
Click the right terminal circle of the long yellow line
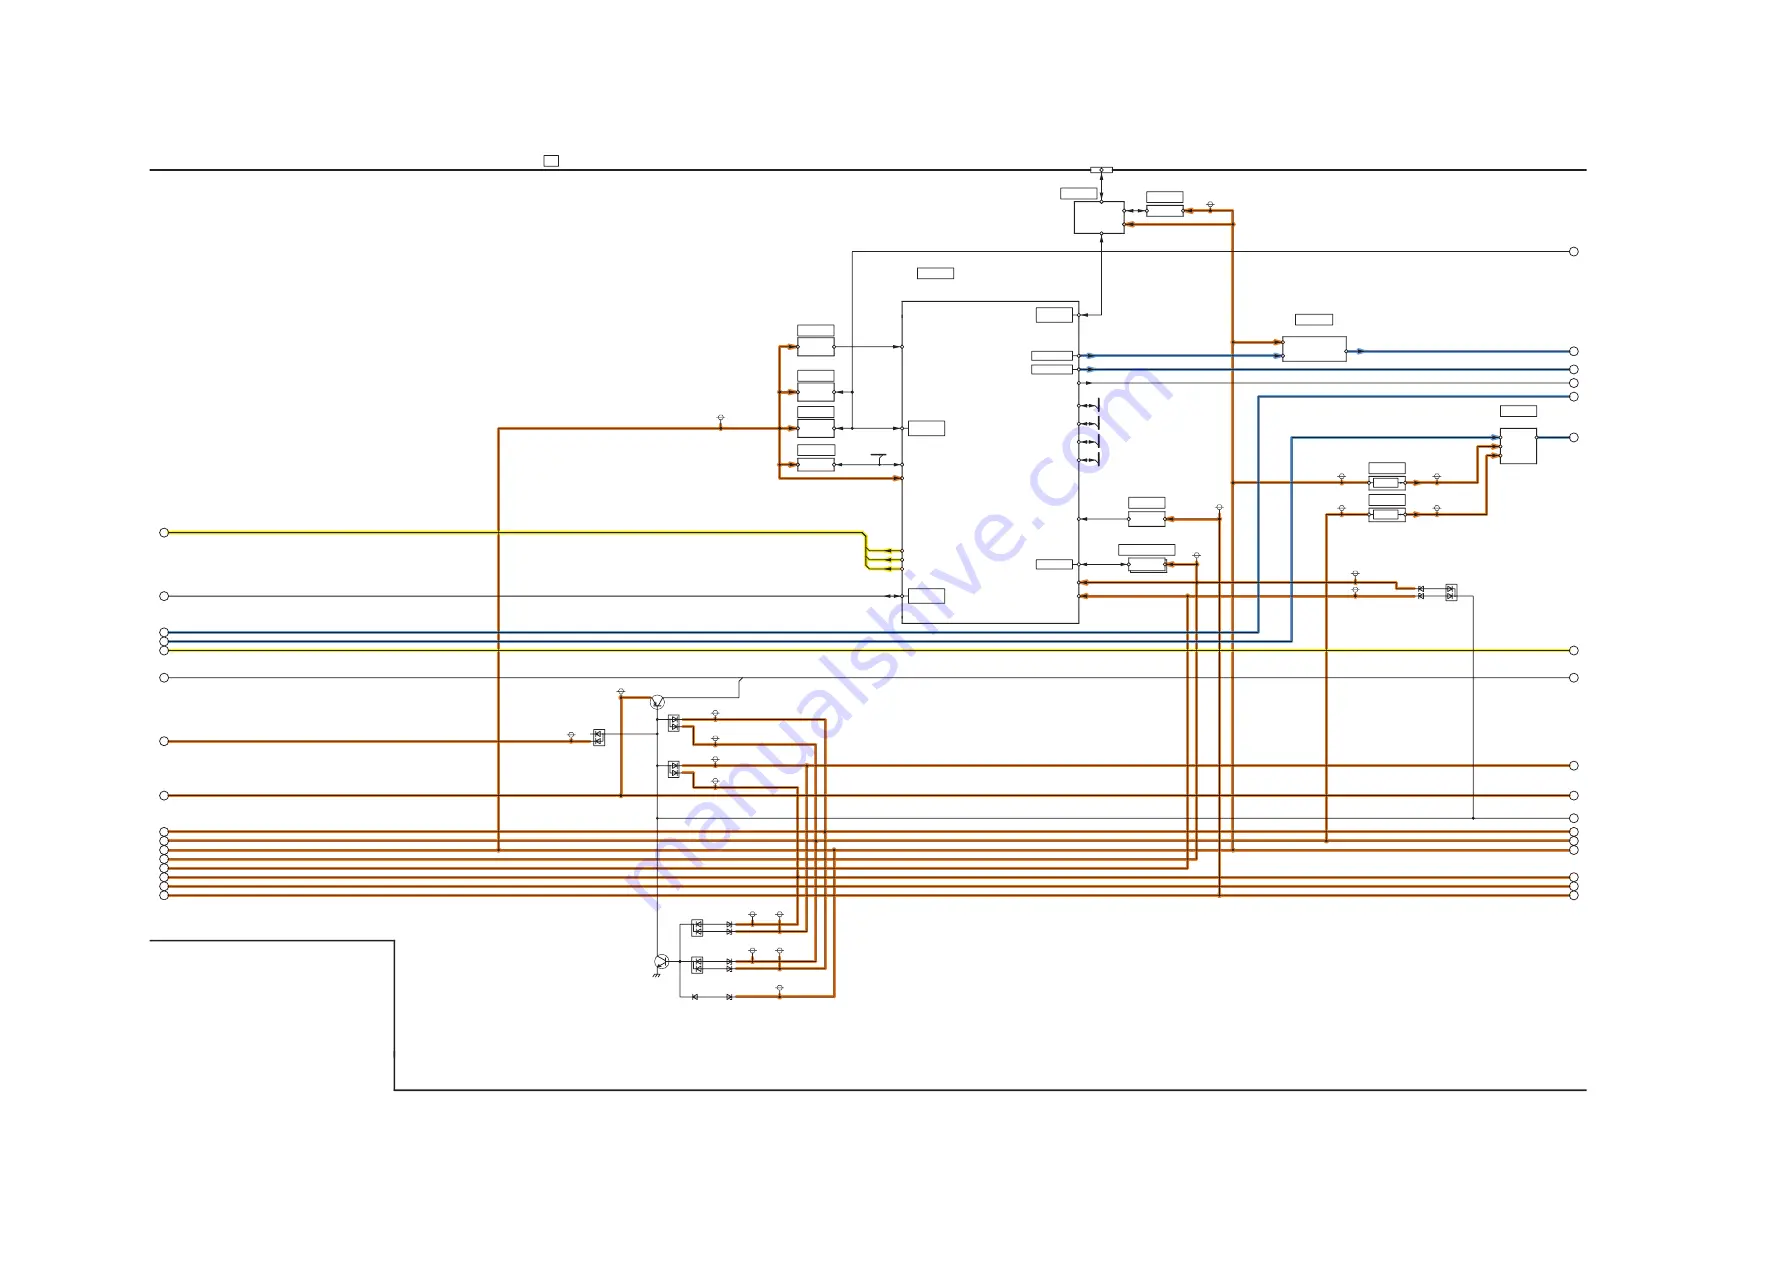point(1573,650)
